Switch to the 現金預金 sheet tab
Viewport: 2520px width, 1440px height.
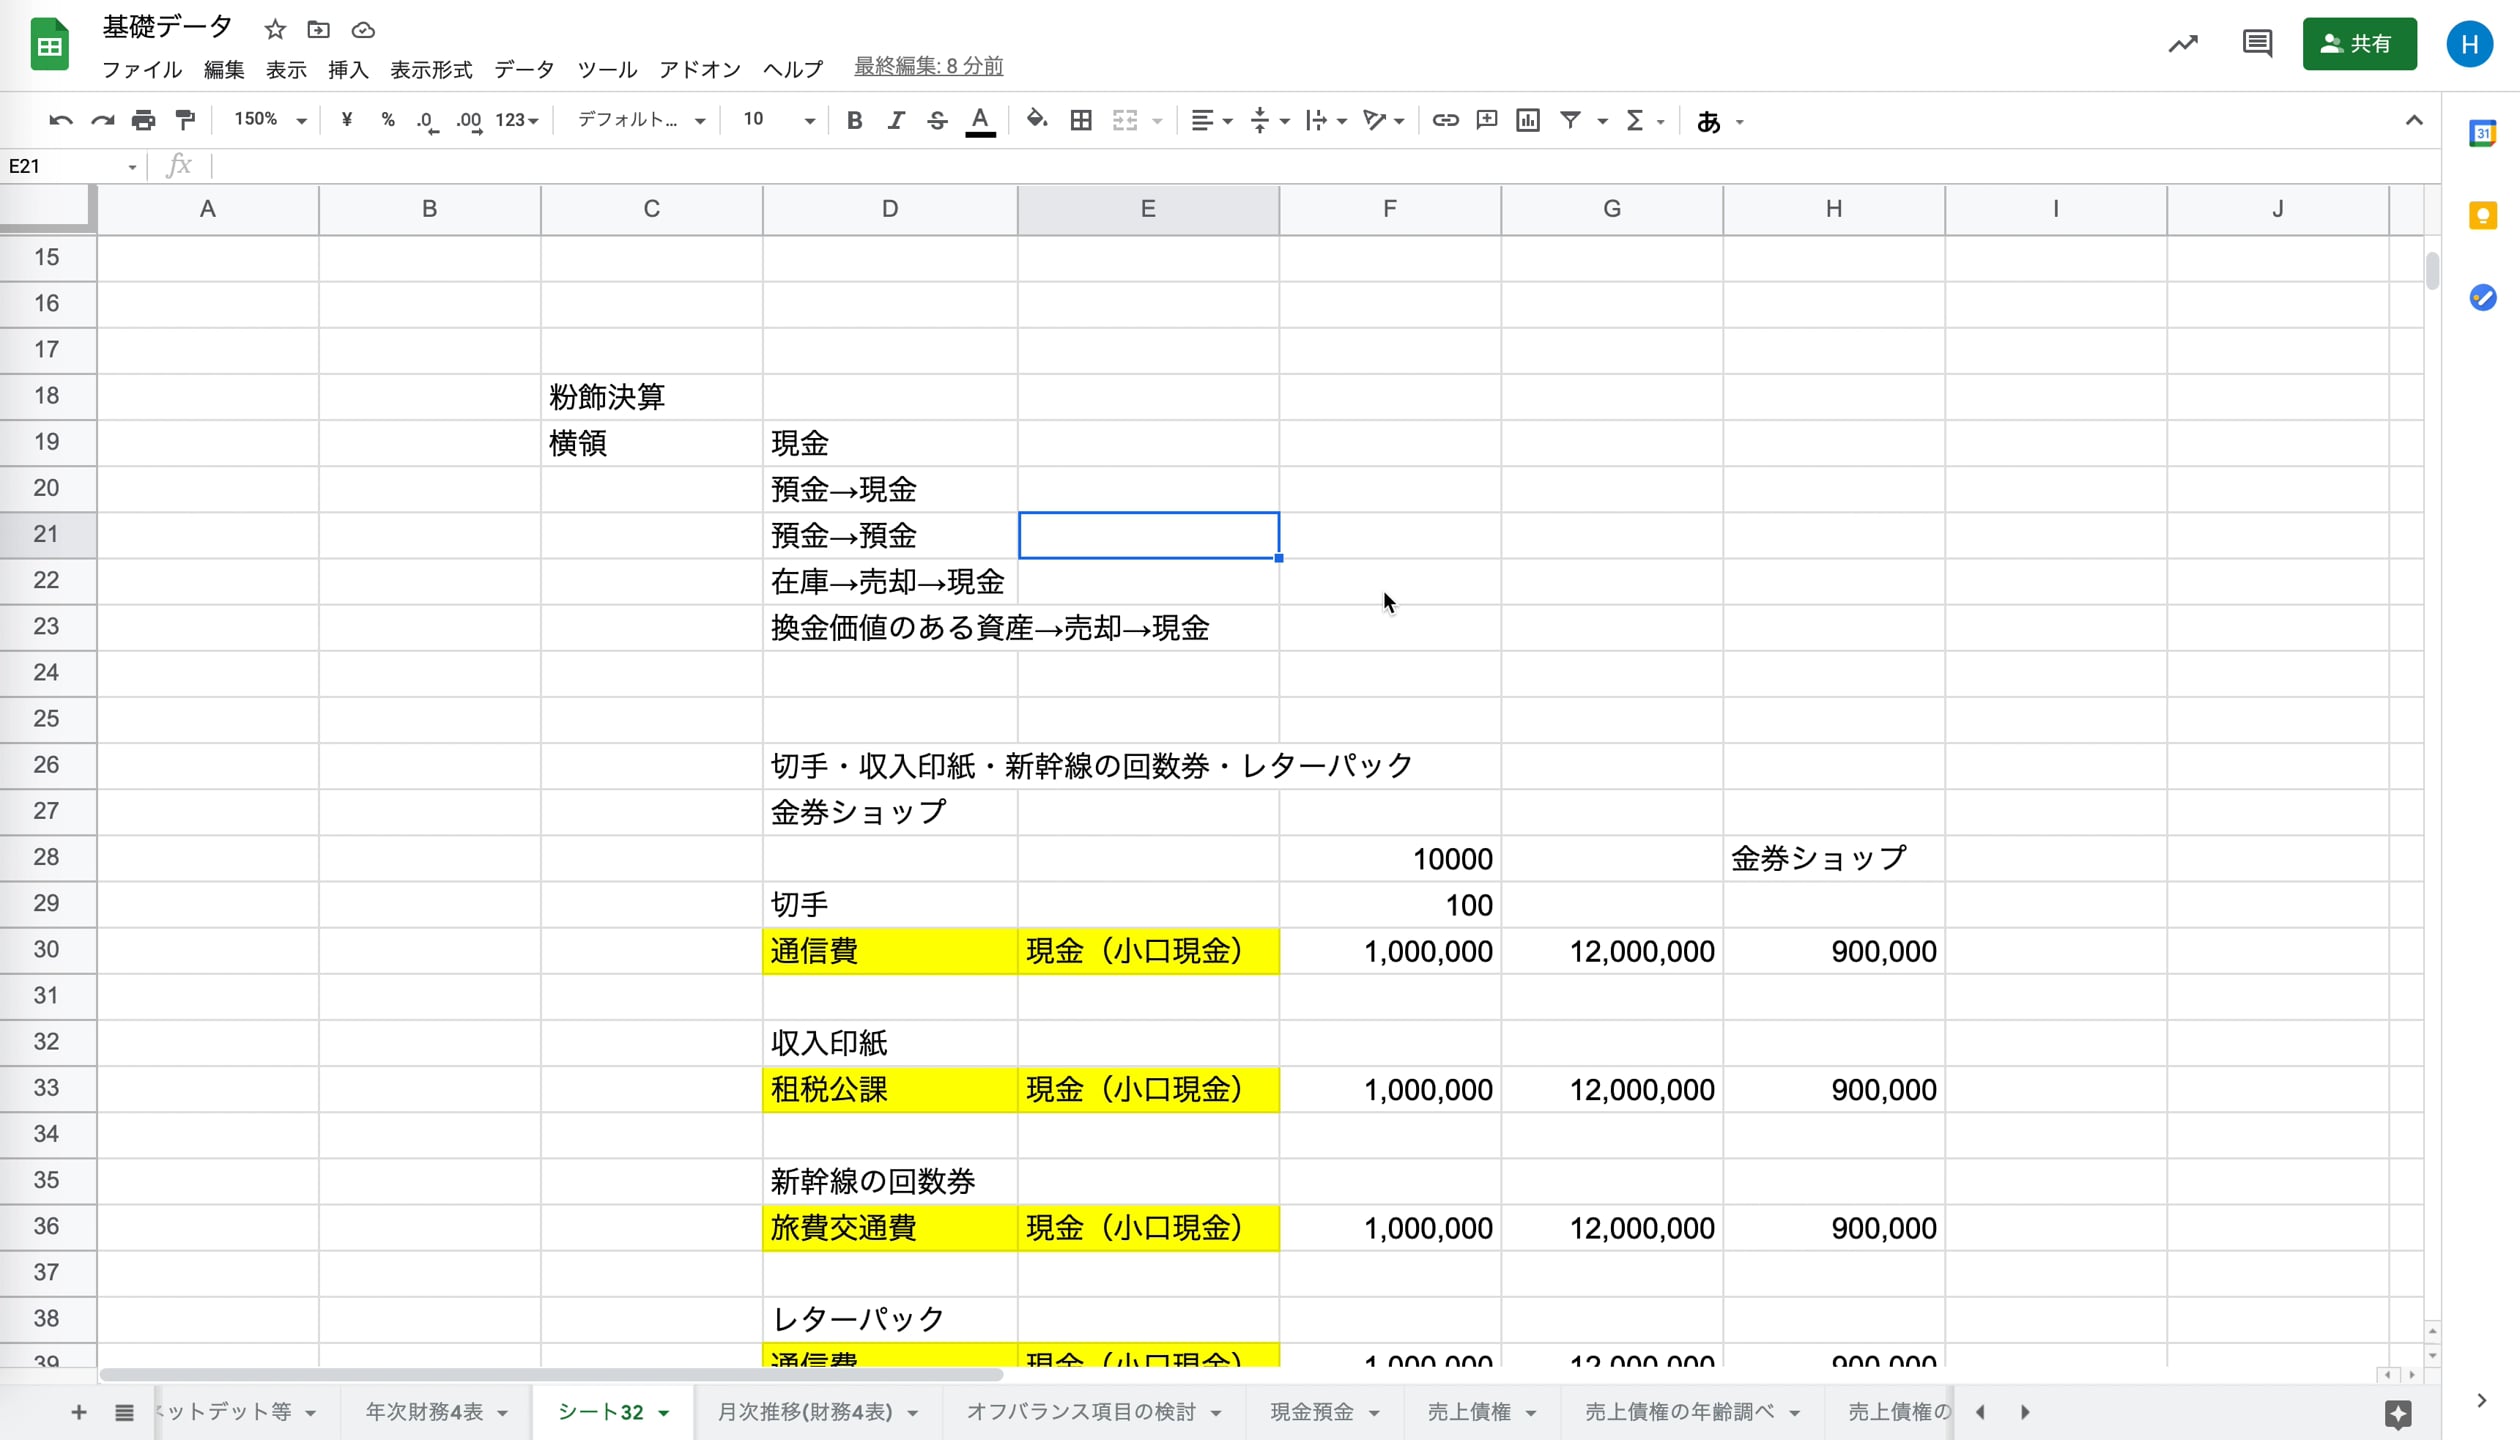click(x=1311, y=1412)
